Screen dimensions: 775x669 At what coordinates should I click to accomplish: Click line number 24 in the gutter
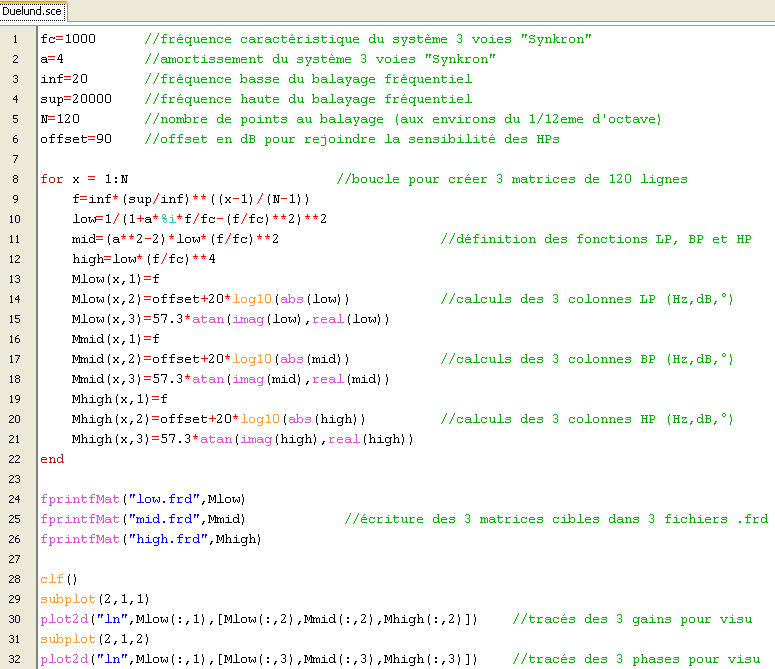click(x=14, y=499)
